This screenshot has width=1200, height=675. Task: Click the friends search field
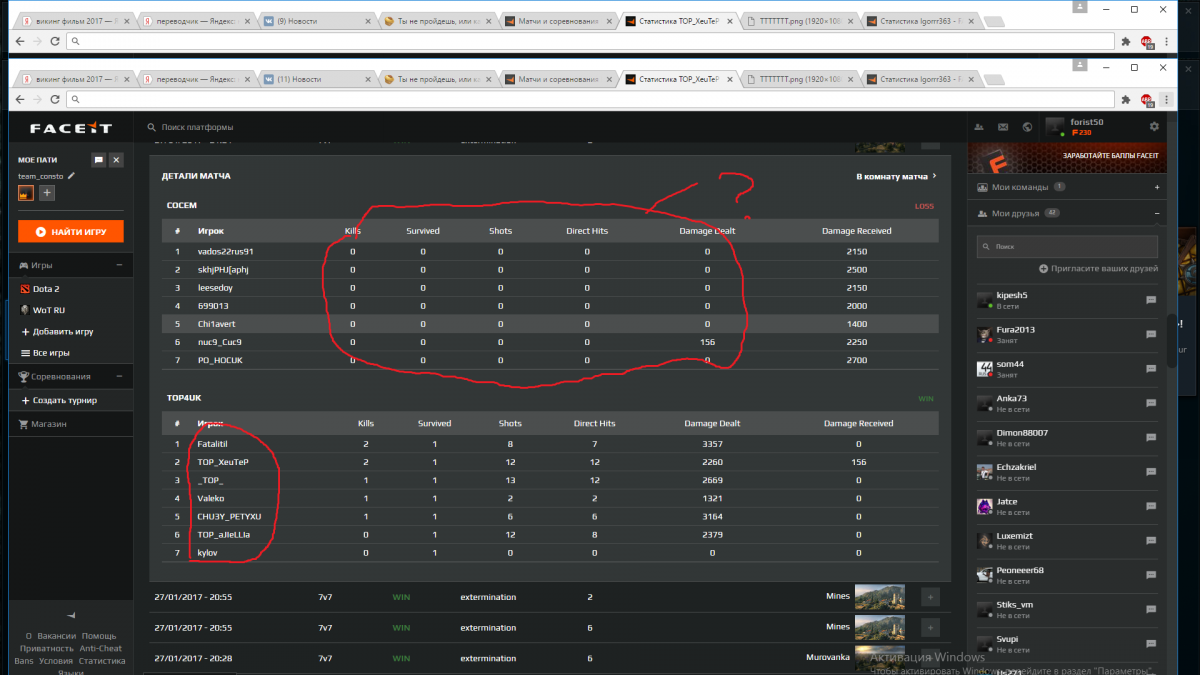click(x=1070, y=245)
